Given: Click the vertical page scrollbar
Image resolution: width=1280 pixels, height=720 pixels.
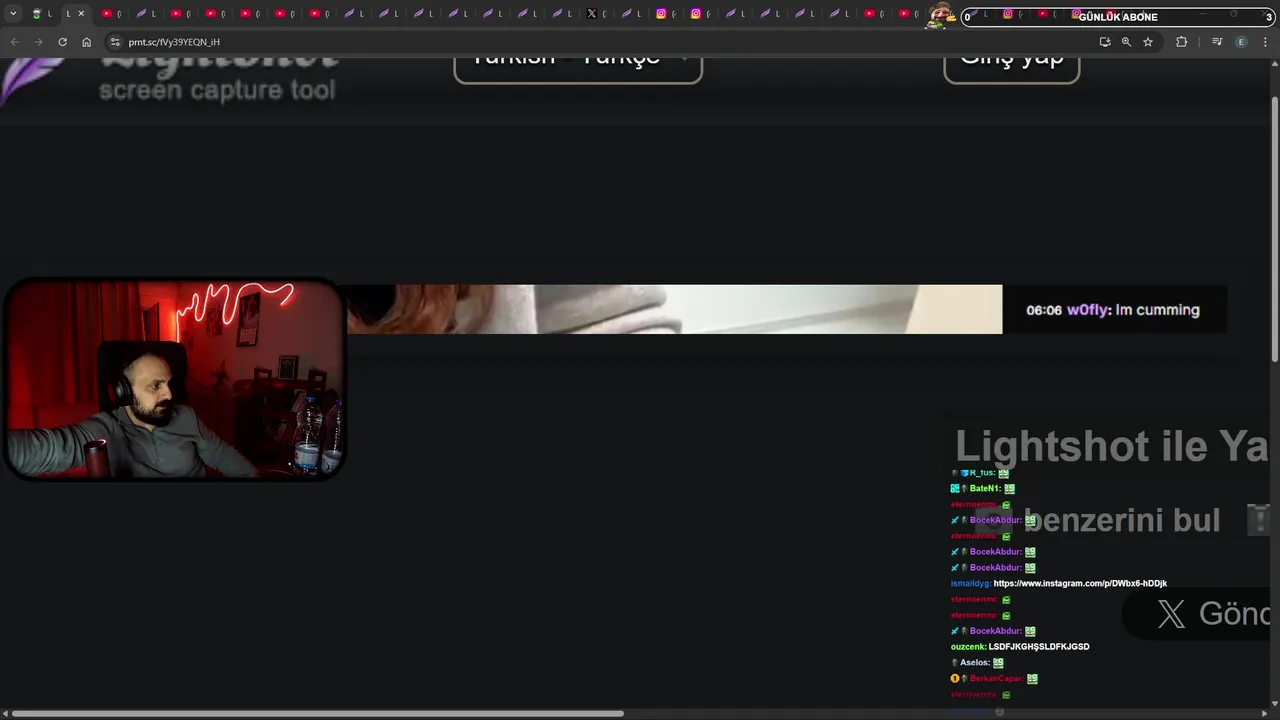Looking at the screenshot, I should point(1274,228).
